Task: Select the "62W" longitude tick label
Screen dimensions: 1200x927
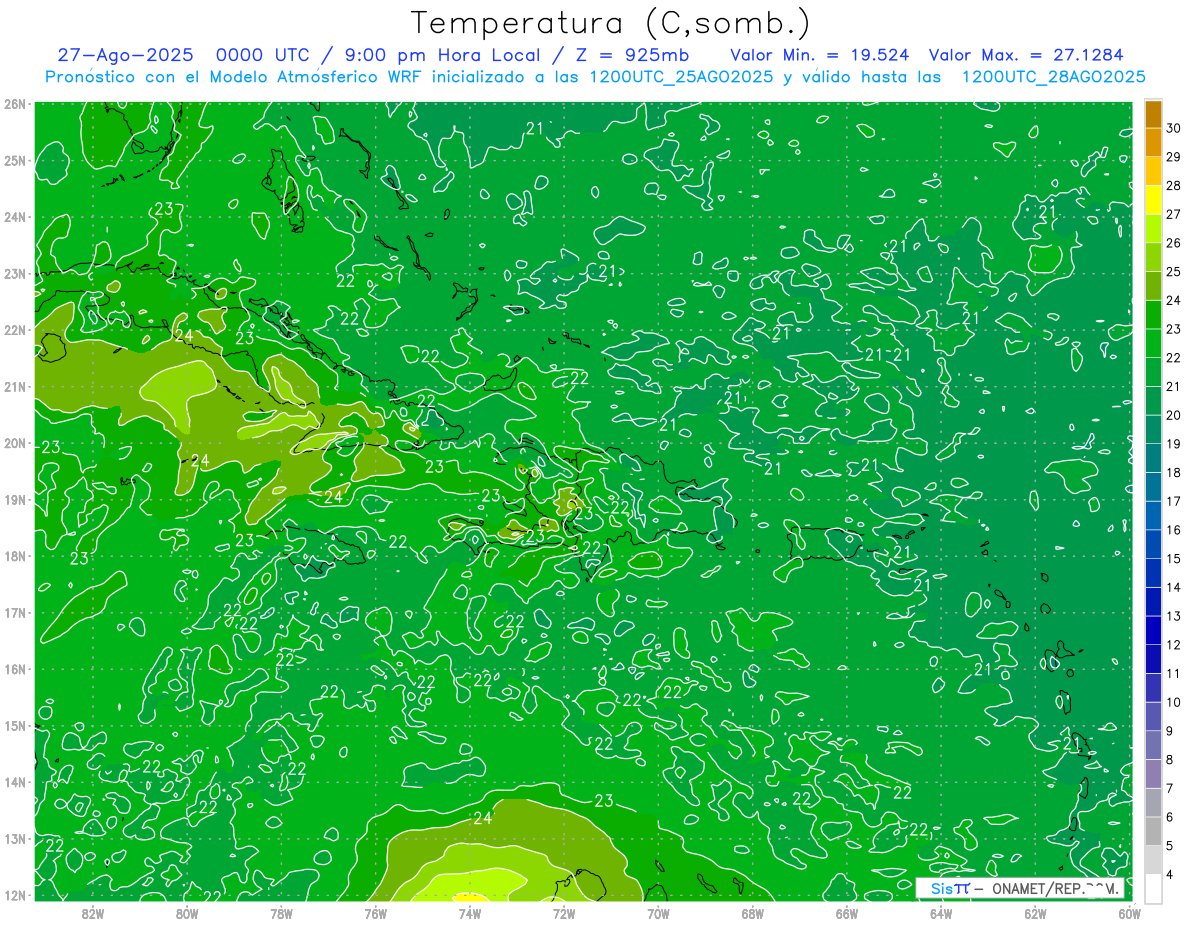Action: point(1035,913)
